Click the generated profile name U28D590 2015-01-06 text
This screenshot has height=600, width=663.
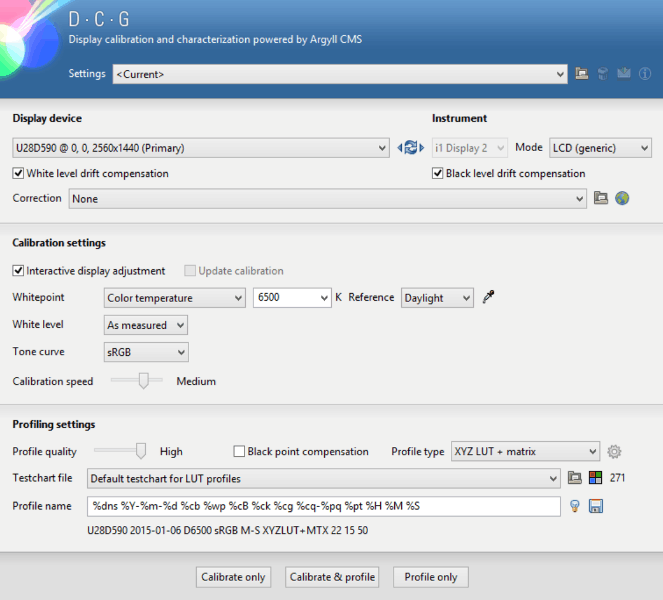227,530
